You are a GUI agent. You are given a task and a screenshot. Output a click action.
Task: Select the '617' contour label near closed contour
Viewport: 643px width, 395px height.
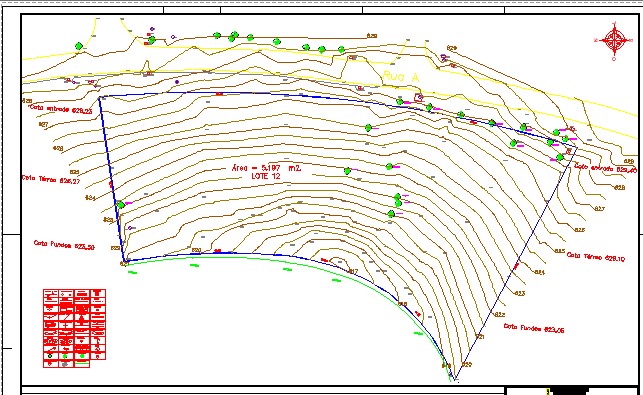(353, 271)
